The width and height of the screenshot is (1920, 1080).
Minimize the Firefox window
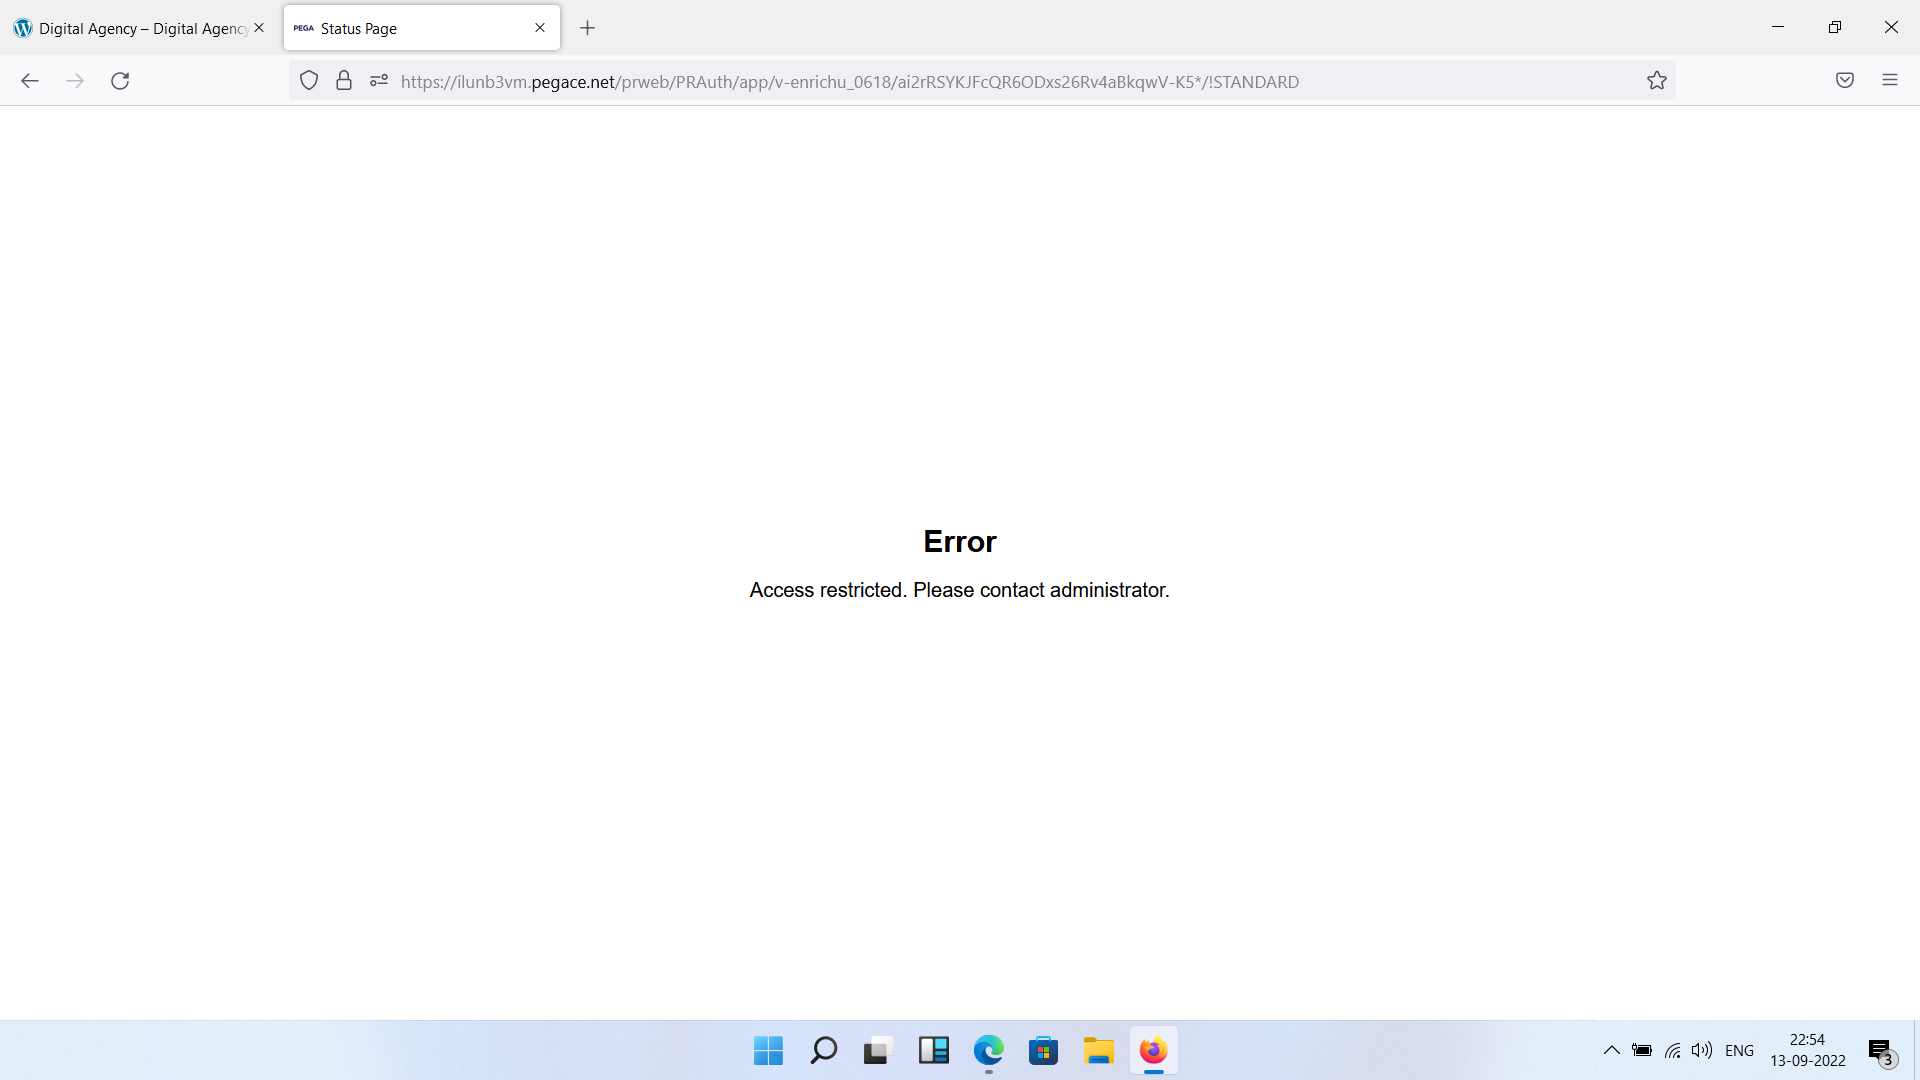click(x=1778, y=27)
